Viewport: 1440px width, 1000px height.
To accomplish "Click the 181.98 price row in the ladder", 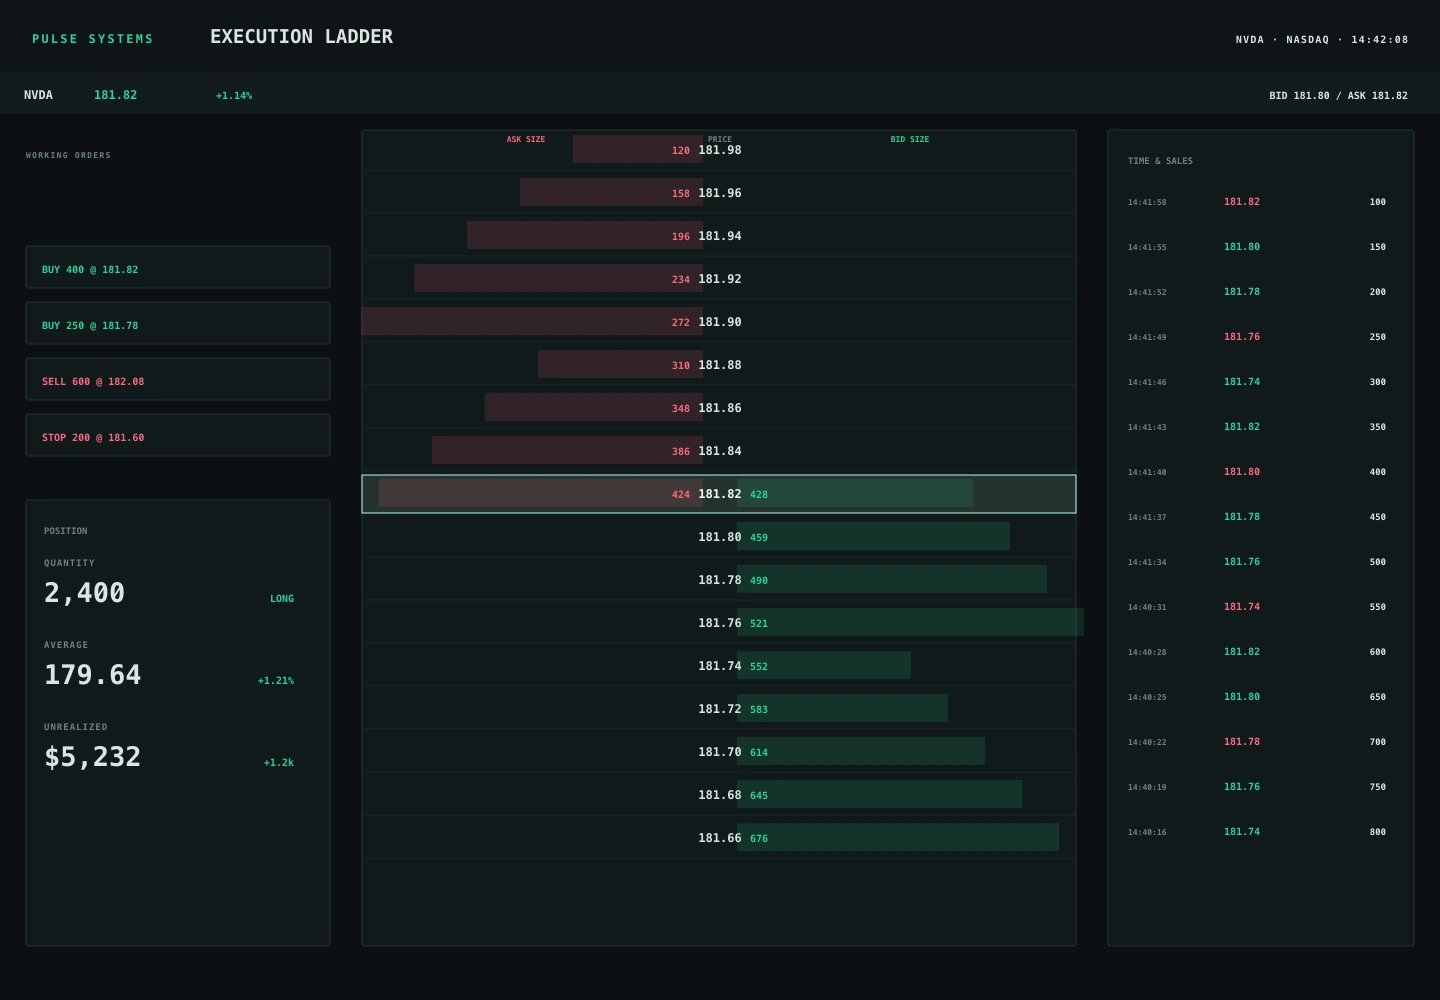I will (x=719, y=150).
